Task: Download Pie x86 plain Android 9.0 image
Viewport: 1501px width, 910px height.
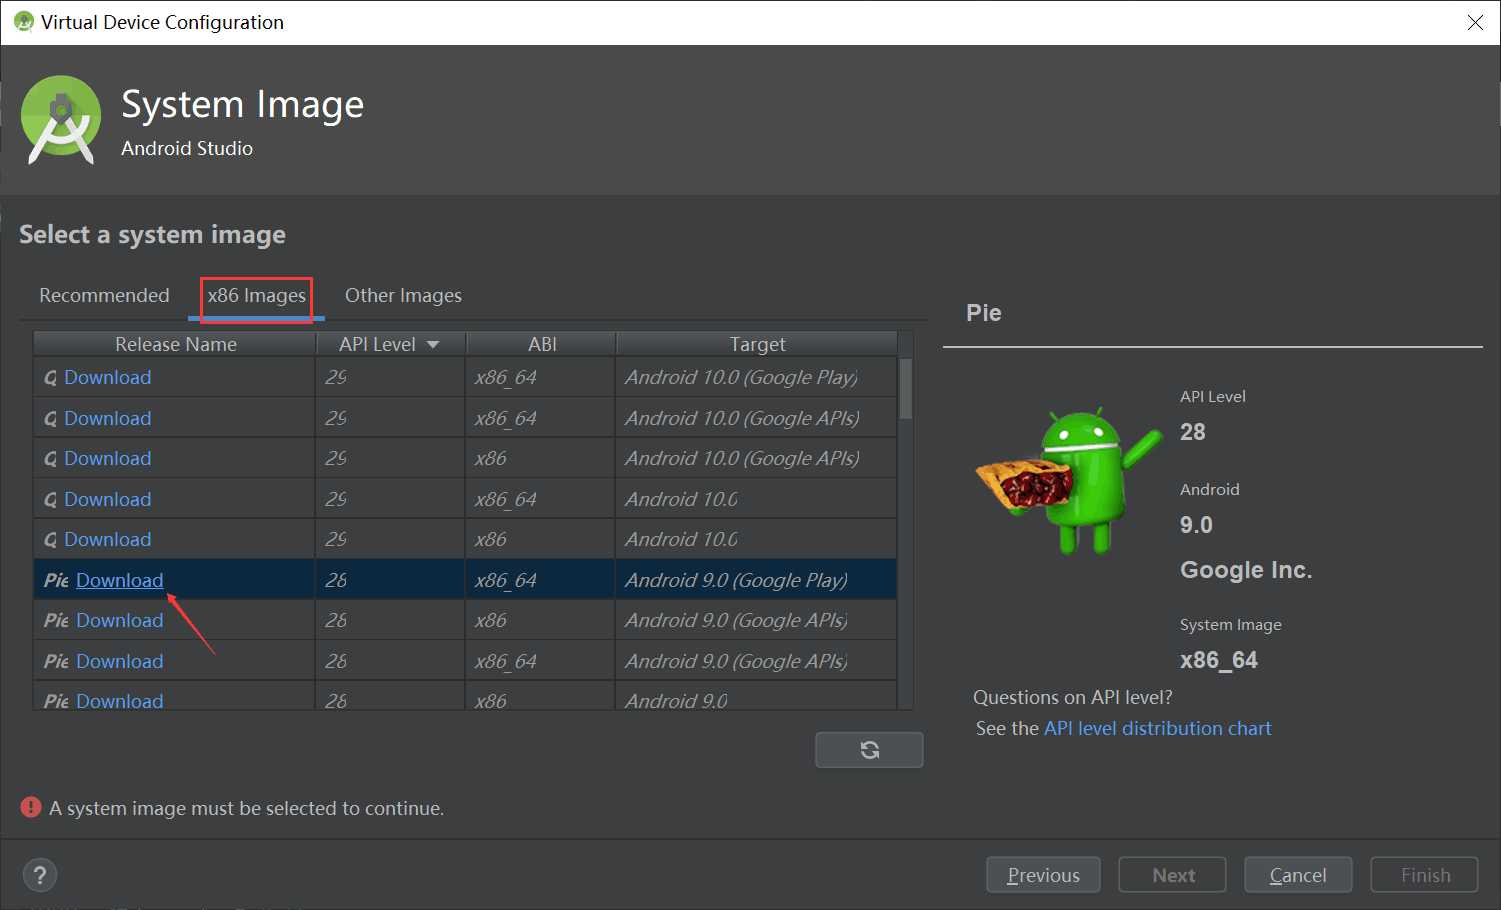Action: click(x=120, y=700)
